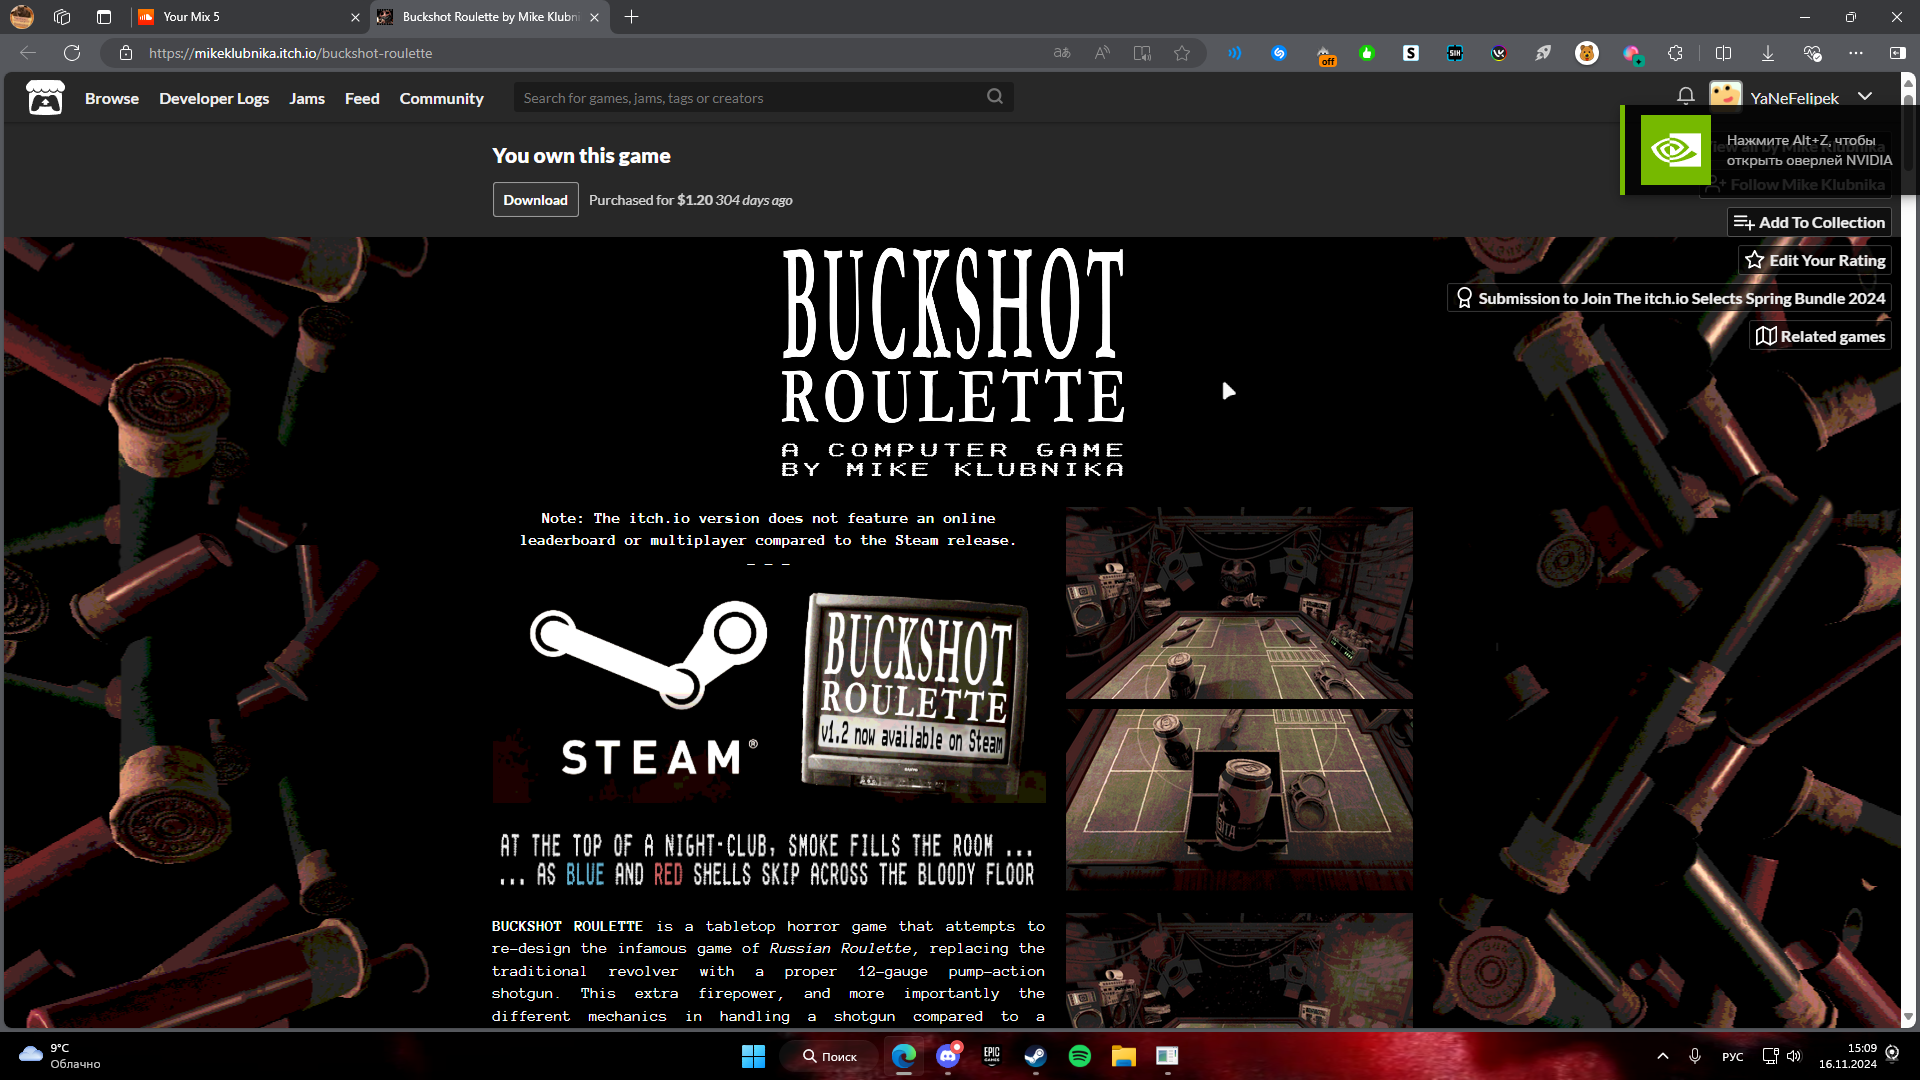Switch to the Your Mix 5 tab
The width and height of the screenshot is (1920, 1080).
click(x=248, y=17)
